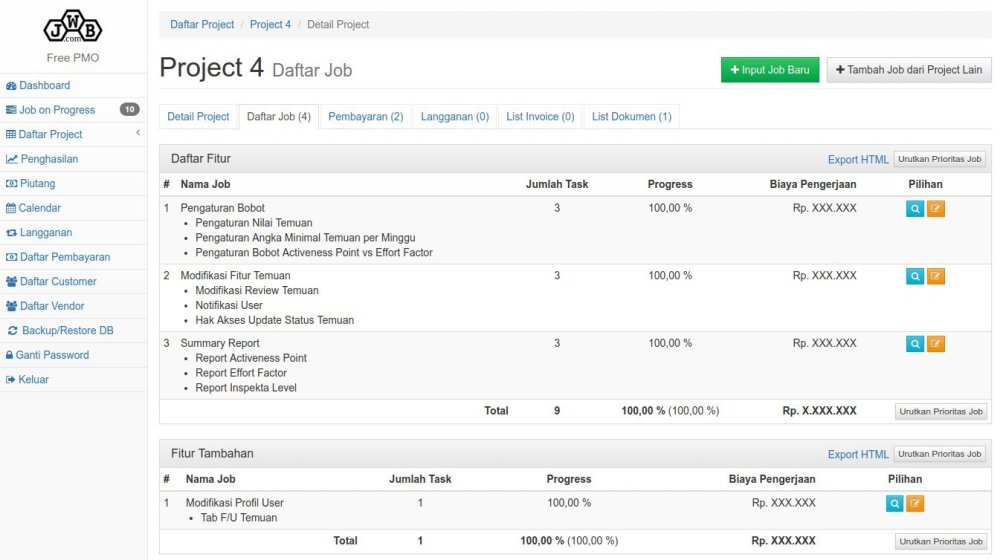Open Backup/Restore DB in sidebar
This screenshot has height=560, width=1000.
pos(67,331)
